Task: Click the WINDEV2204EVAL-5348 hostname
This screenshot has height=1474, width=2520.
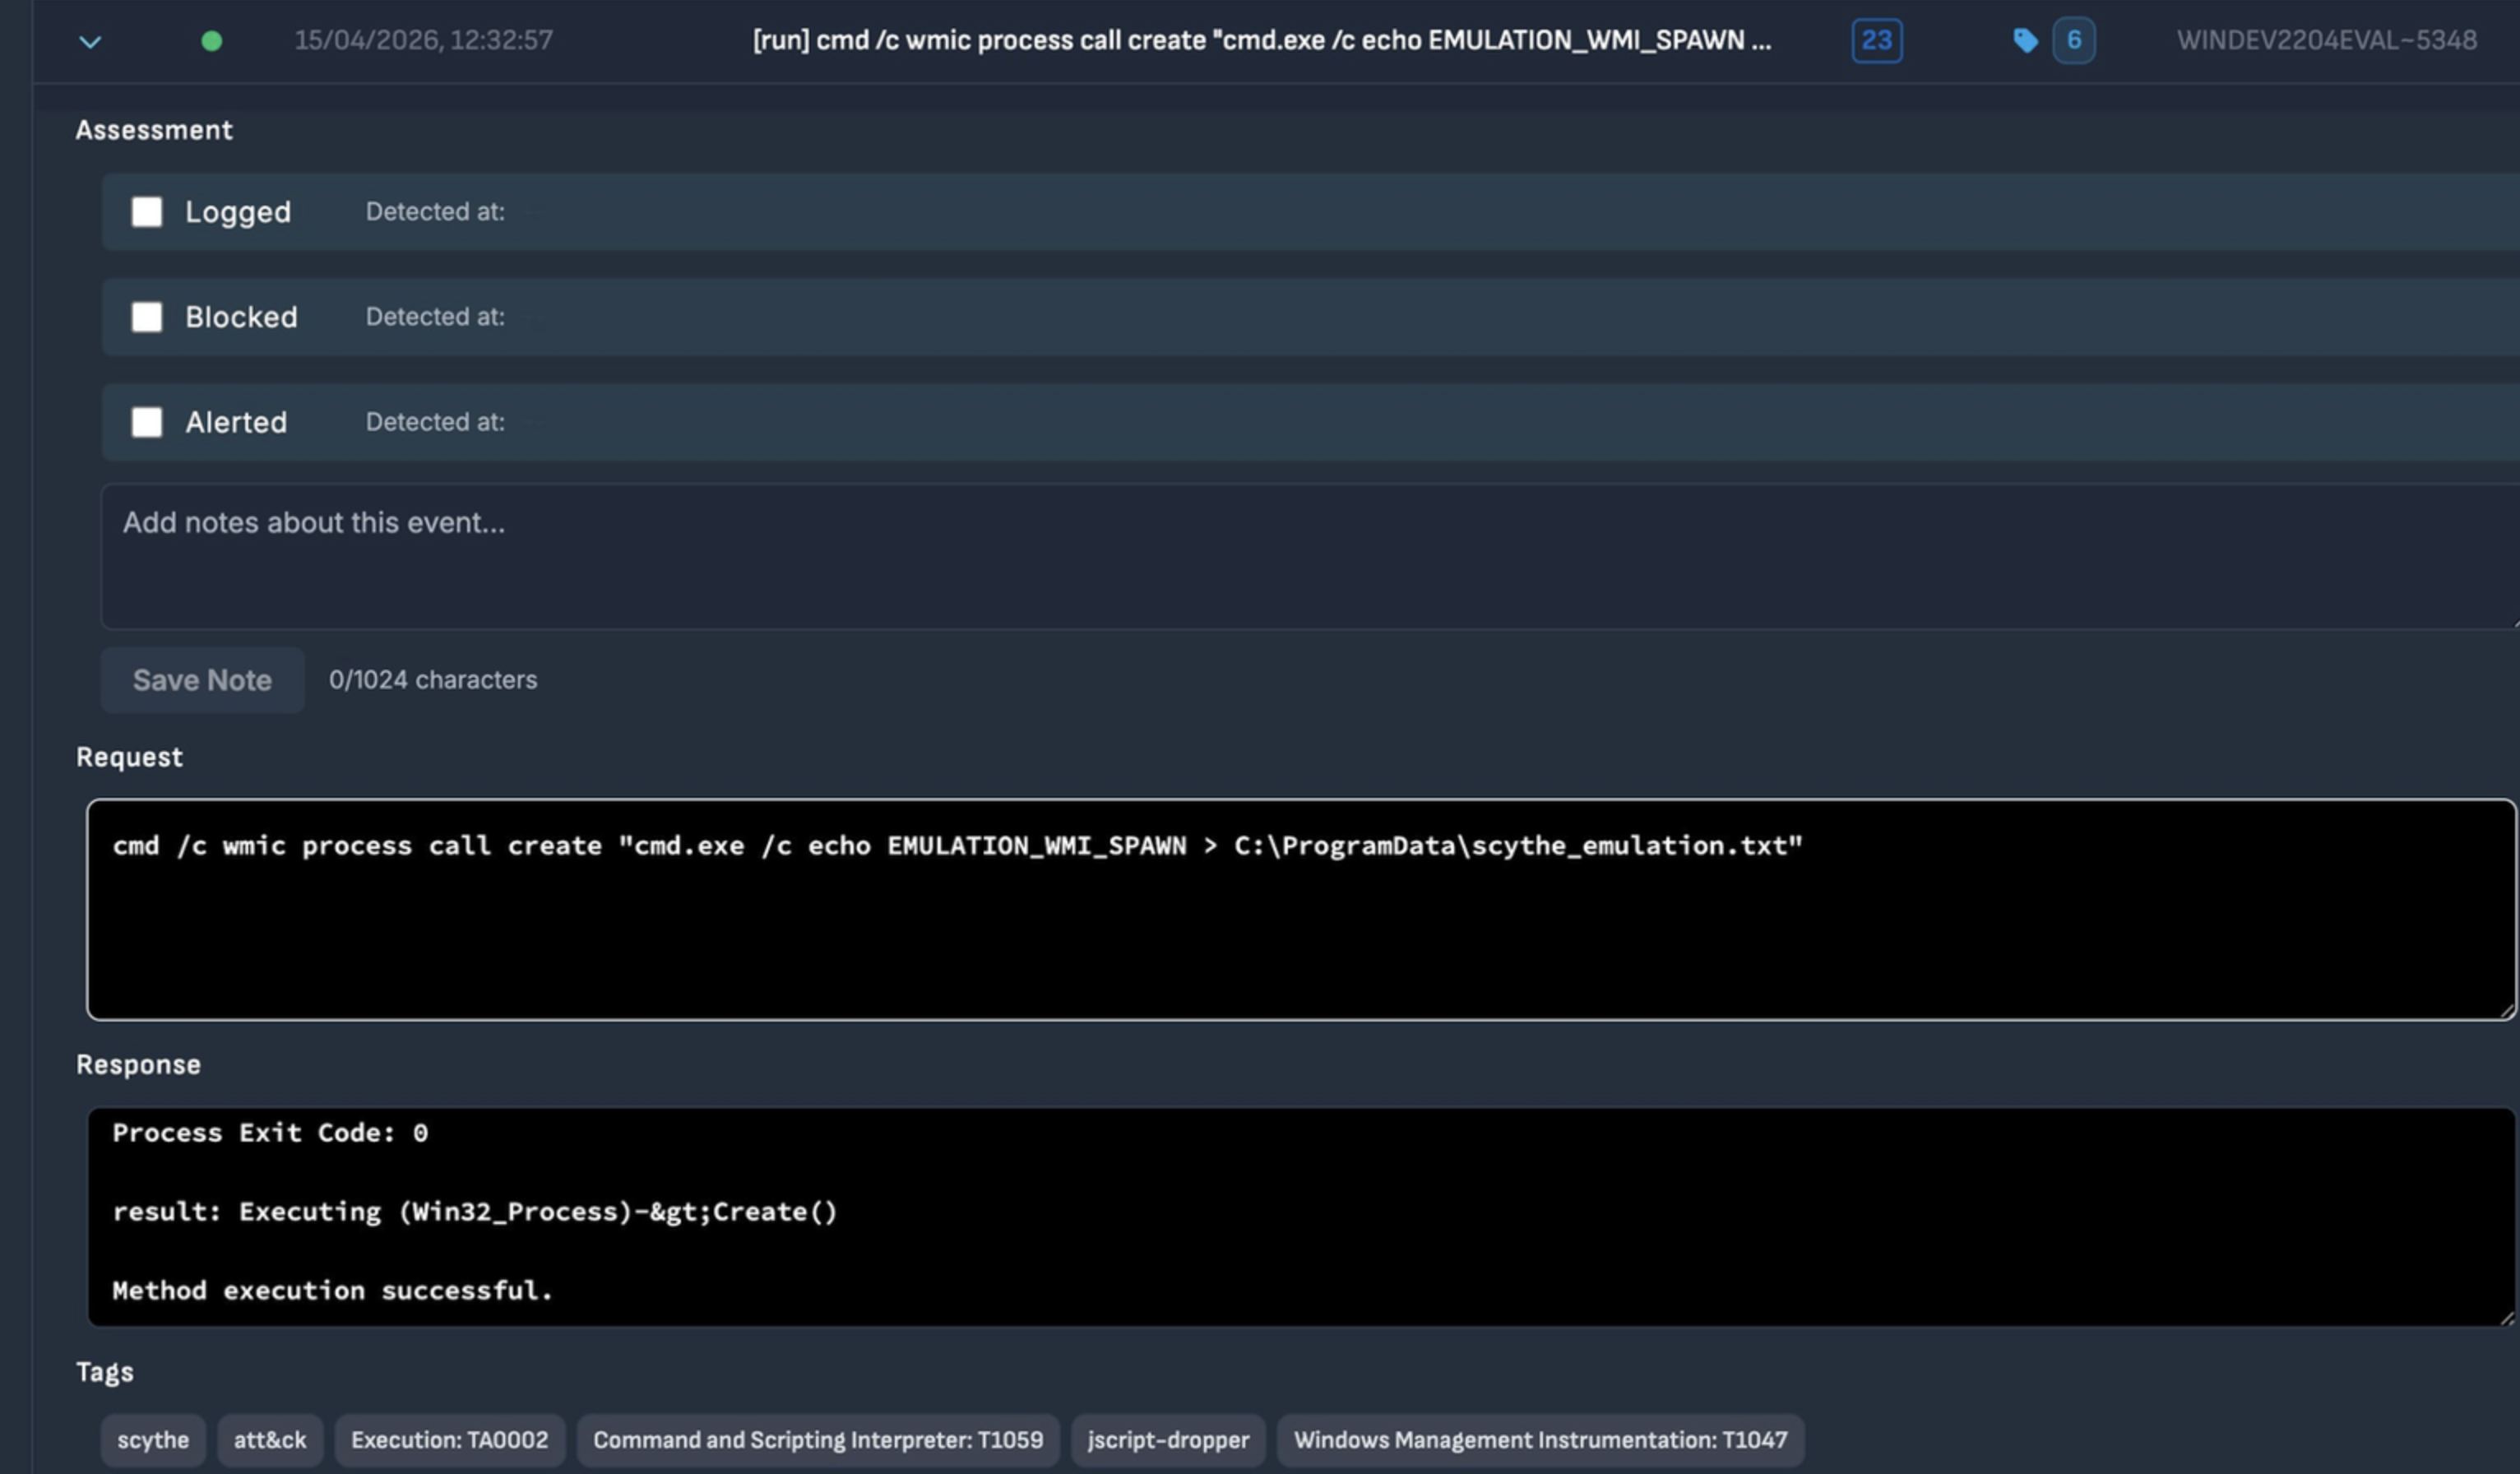Action: coord(2326,41)
